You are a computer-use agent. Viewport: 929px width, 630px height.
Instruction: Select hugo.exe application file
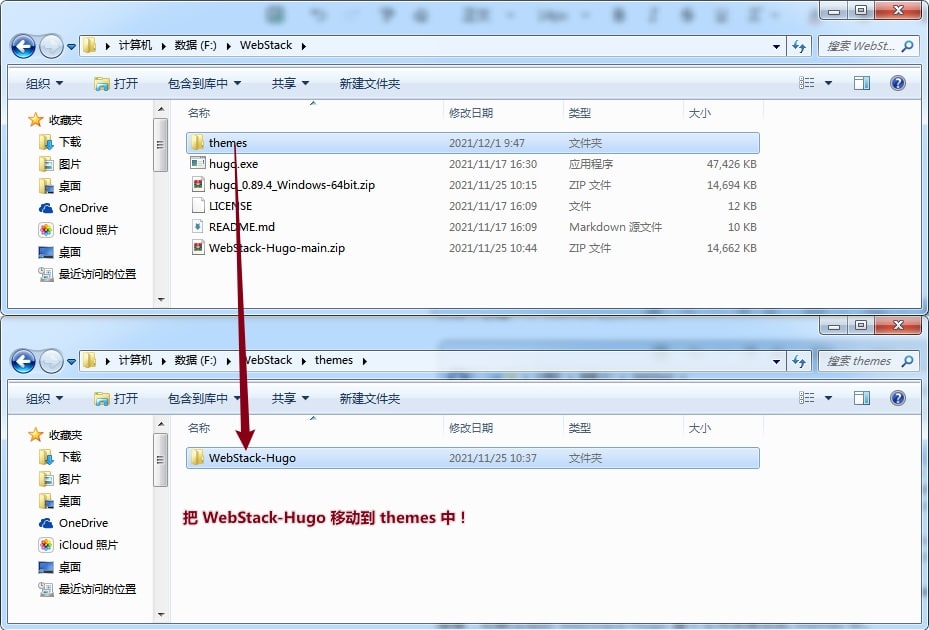click(x=473, y=164)
